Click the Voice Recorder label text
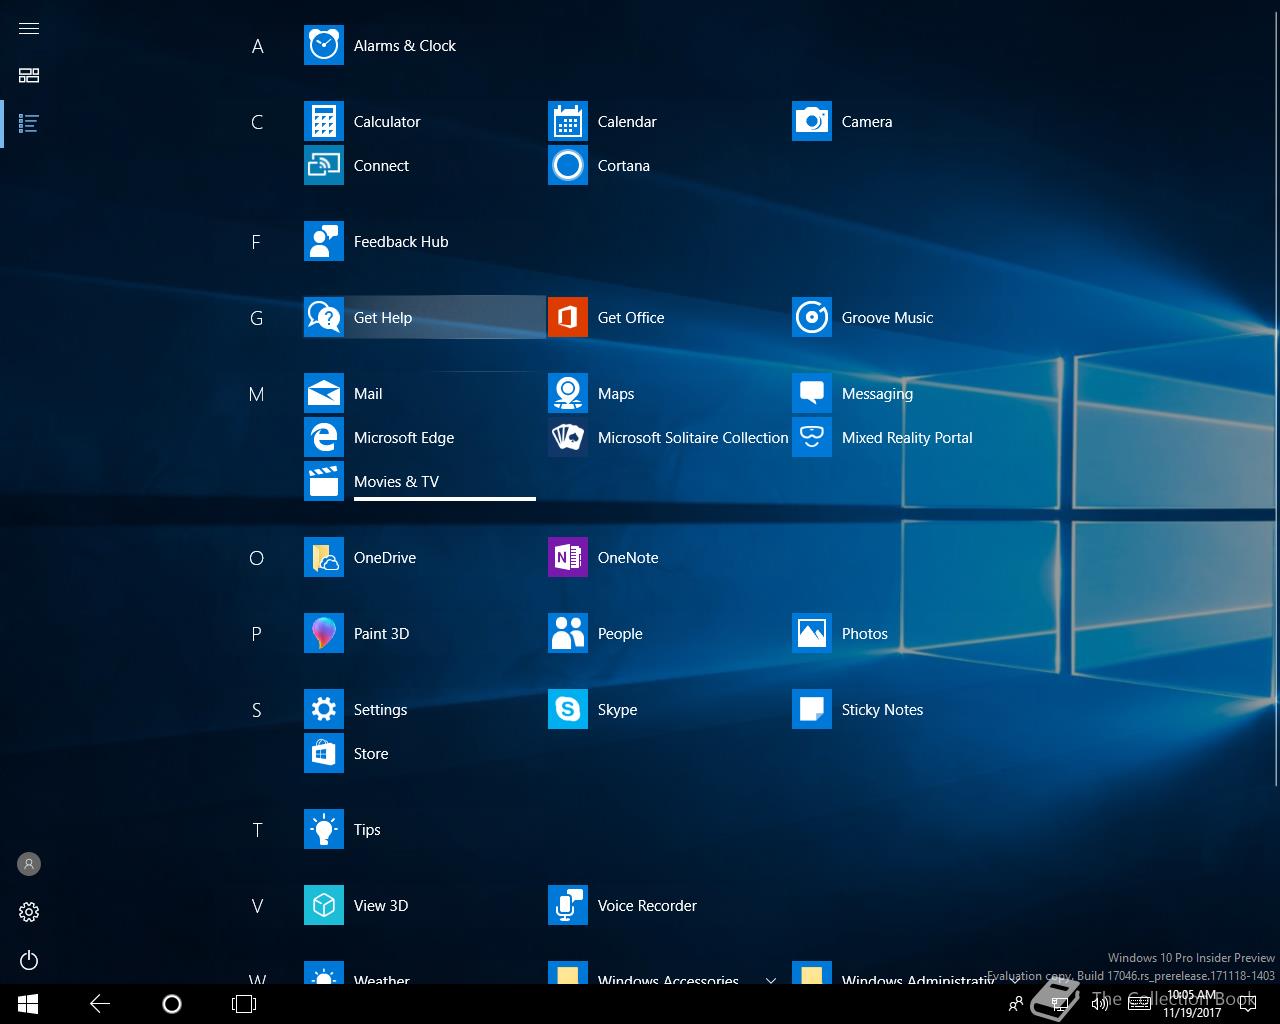The height and width of the screenshot is (1024, 1280). click(647, 906)
